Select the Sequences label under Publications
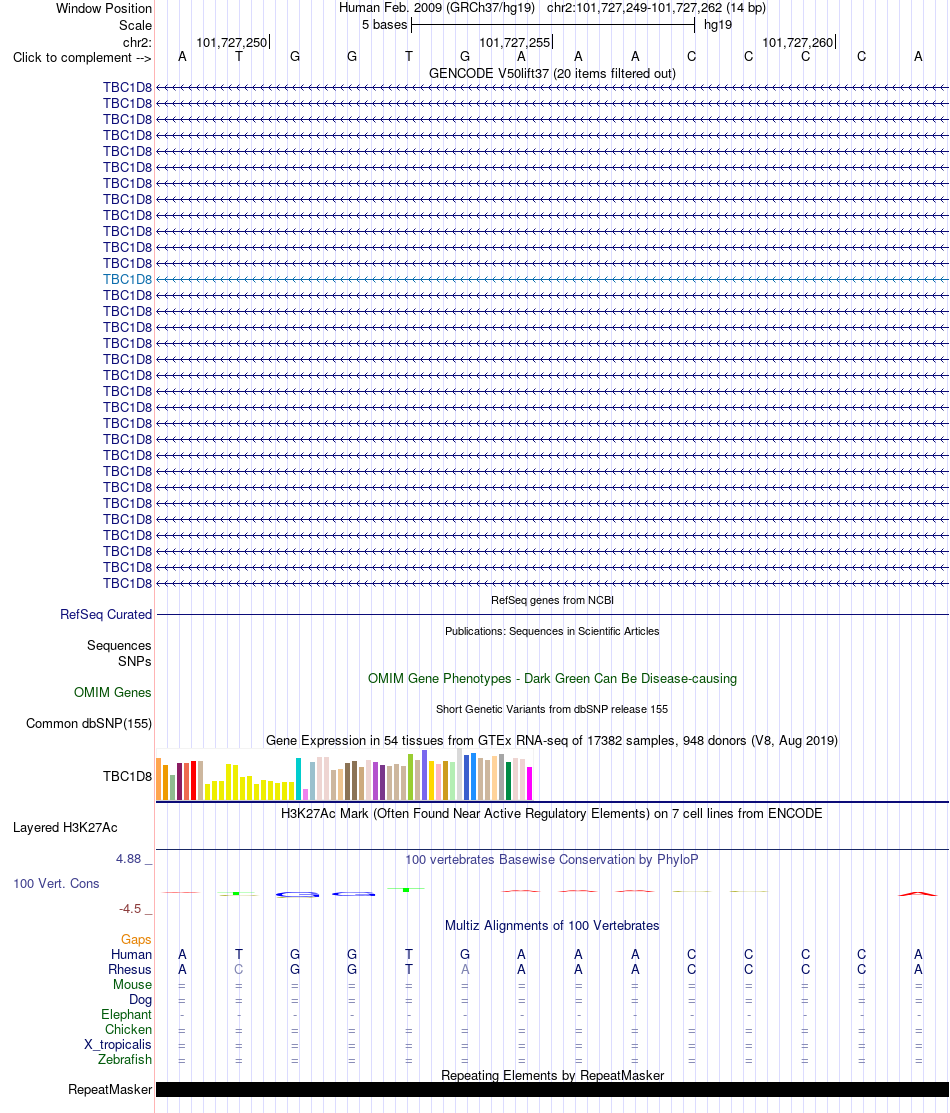Screen dimensions: 950x1113 119,645
